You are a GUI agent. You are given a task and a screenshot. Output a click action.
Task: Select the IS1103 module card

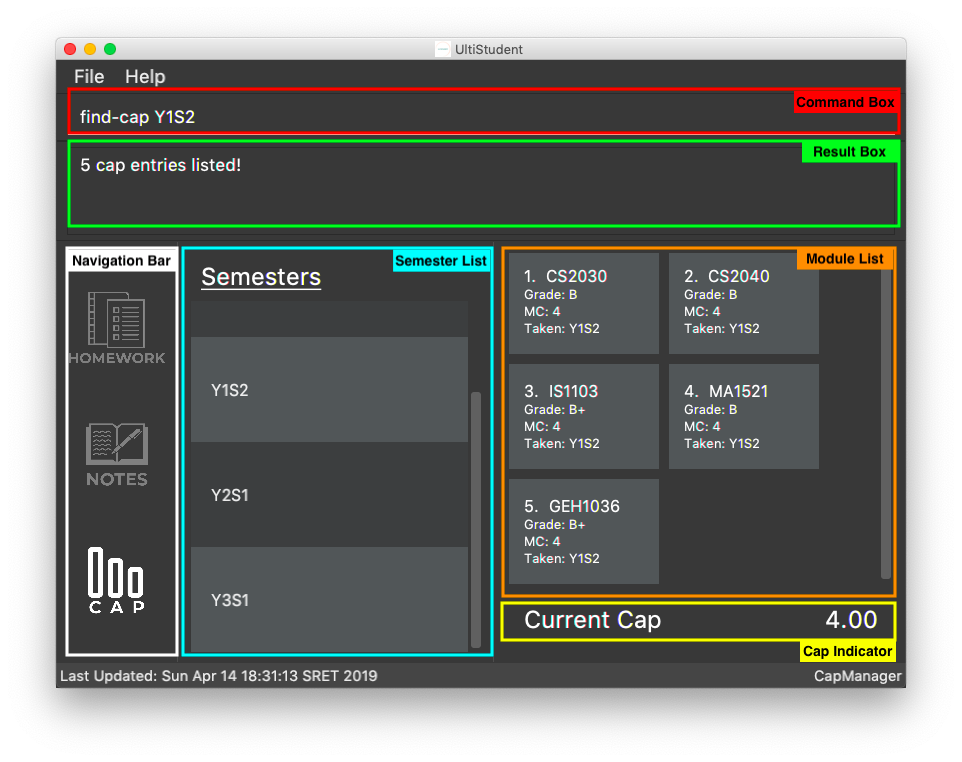[583, 417]
